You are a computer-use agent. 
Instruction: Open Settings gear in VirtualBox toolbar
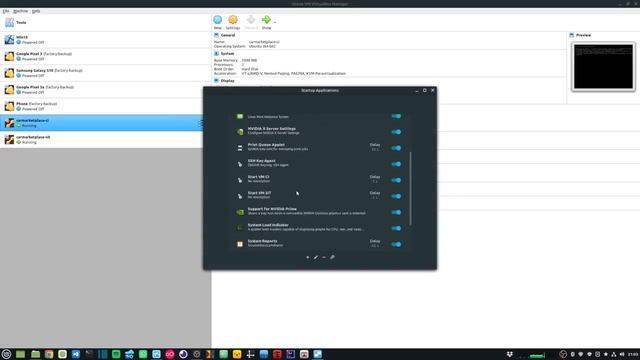coord(233,20)
